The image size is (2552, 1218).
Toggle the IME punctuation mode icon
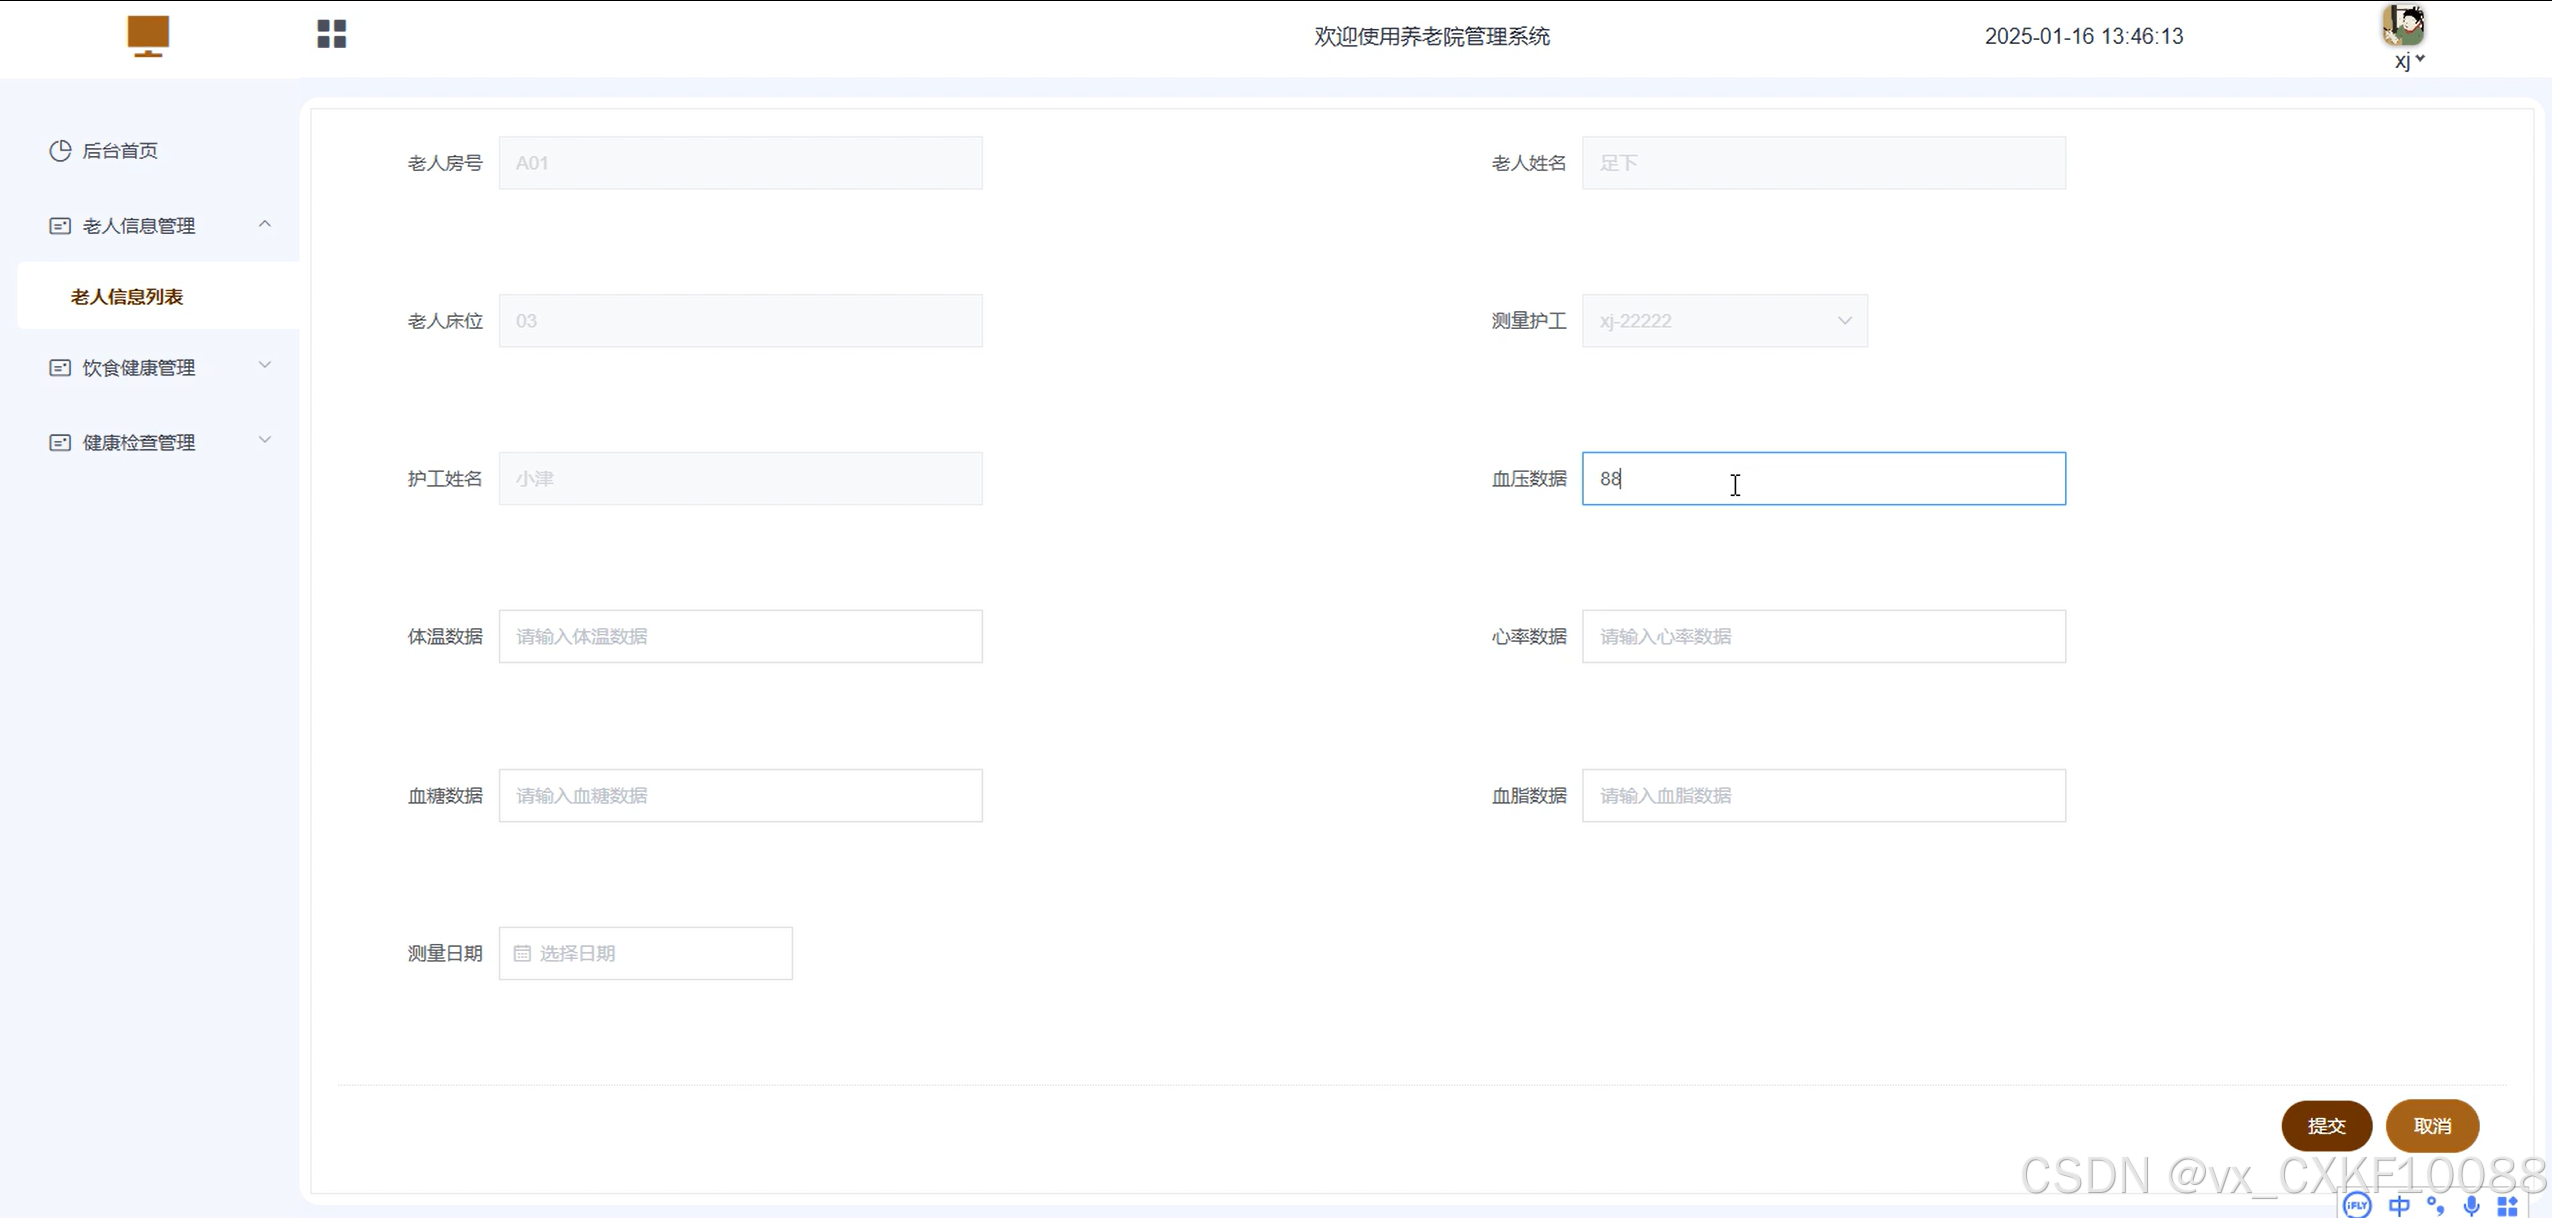pyautogui.click(x=2435, y=1205)
